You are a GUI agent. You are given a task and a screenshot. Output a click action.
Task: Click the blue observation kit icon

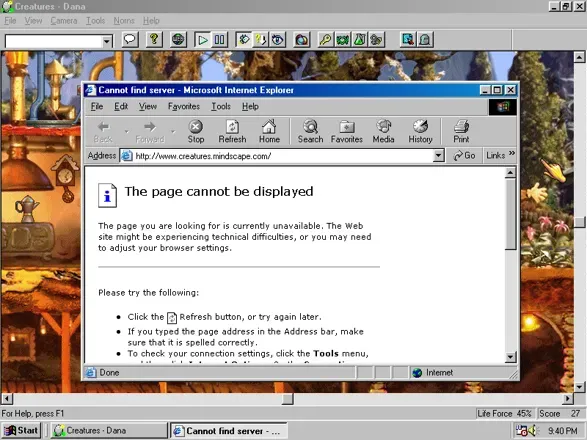[408, 40]
